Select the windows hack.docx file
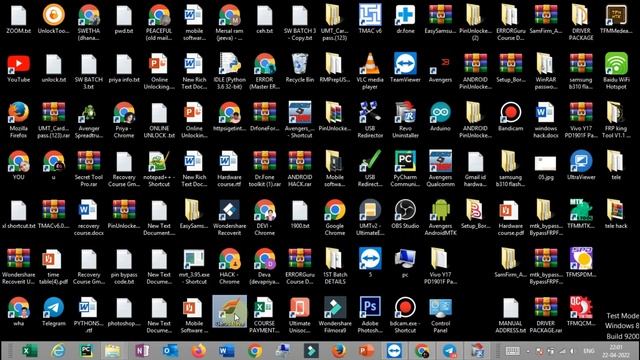 pos(546,120)
